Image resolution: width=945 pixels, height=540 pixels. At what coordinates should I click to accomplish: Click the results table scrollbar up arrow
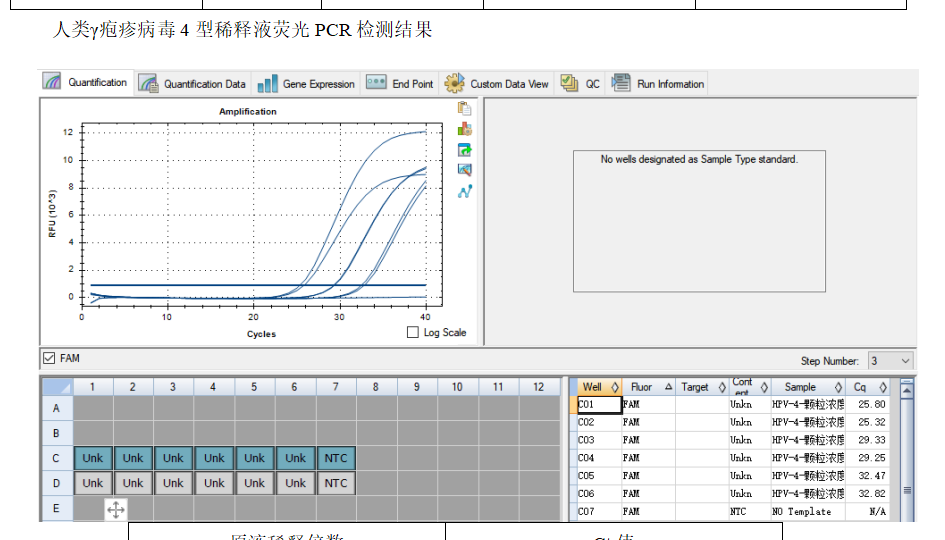point(906,390)
